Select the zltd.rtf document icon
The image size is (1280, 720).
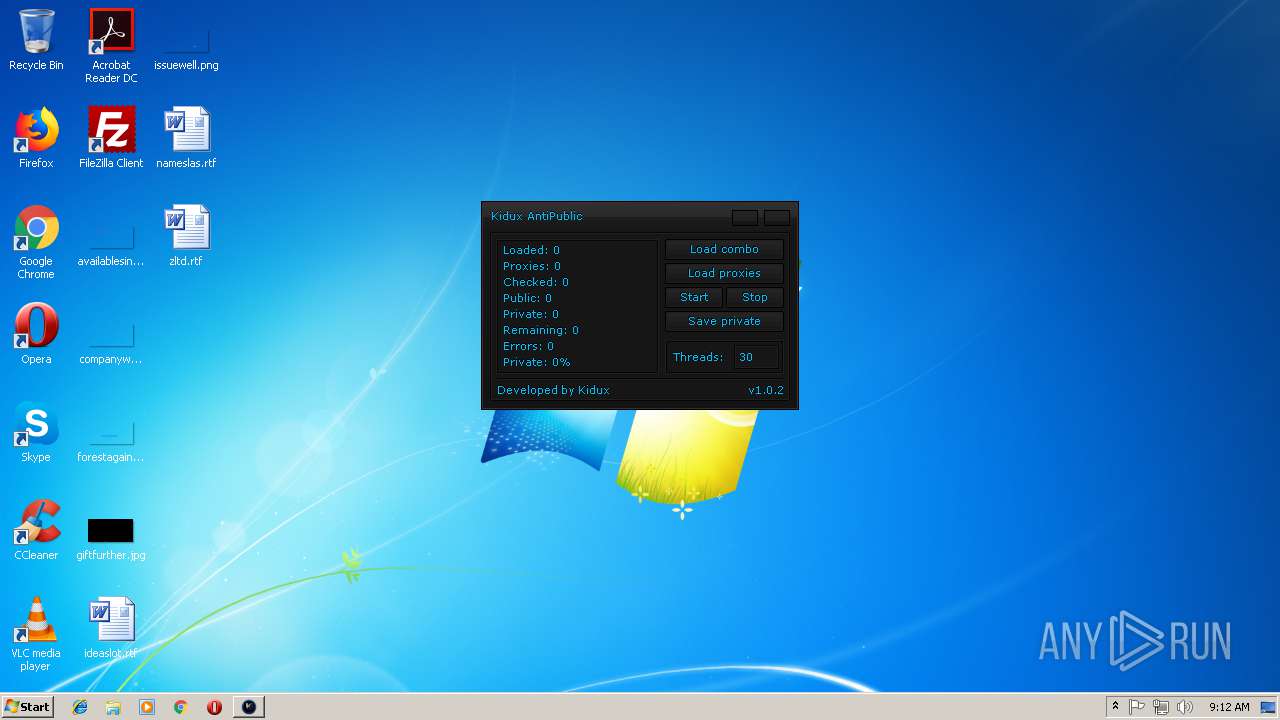186,236
